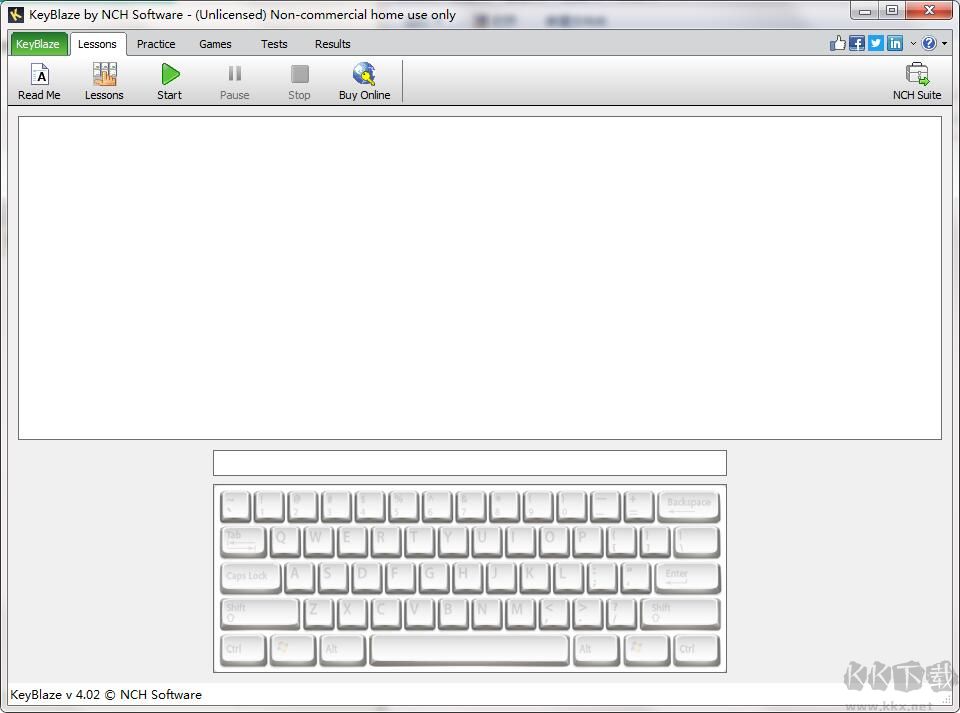960x713 pixels.
Task: Share KeyBlaze on Facebook
Action: [x=857, y=43]
